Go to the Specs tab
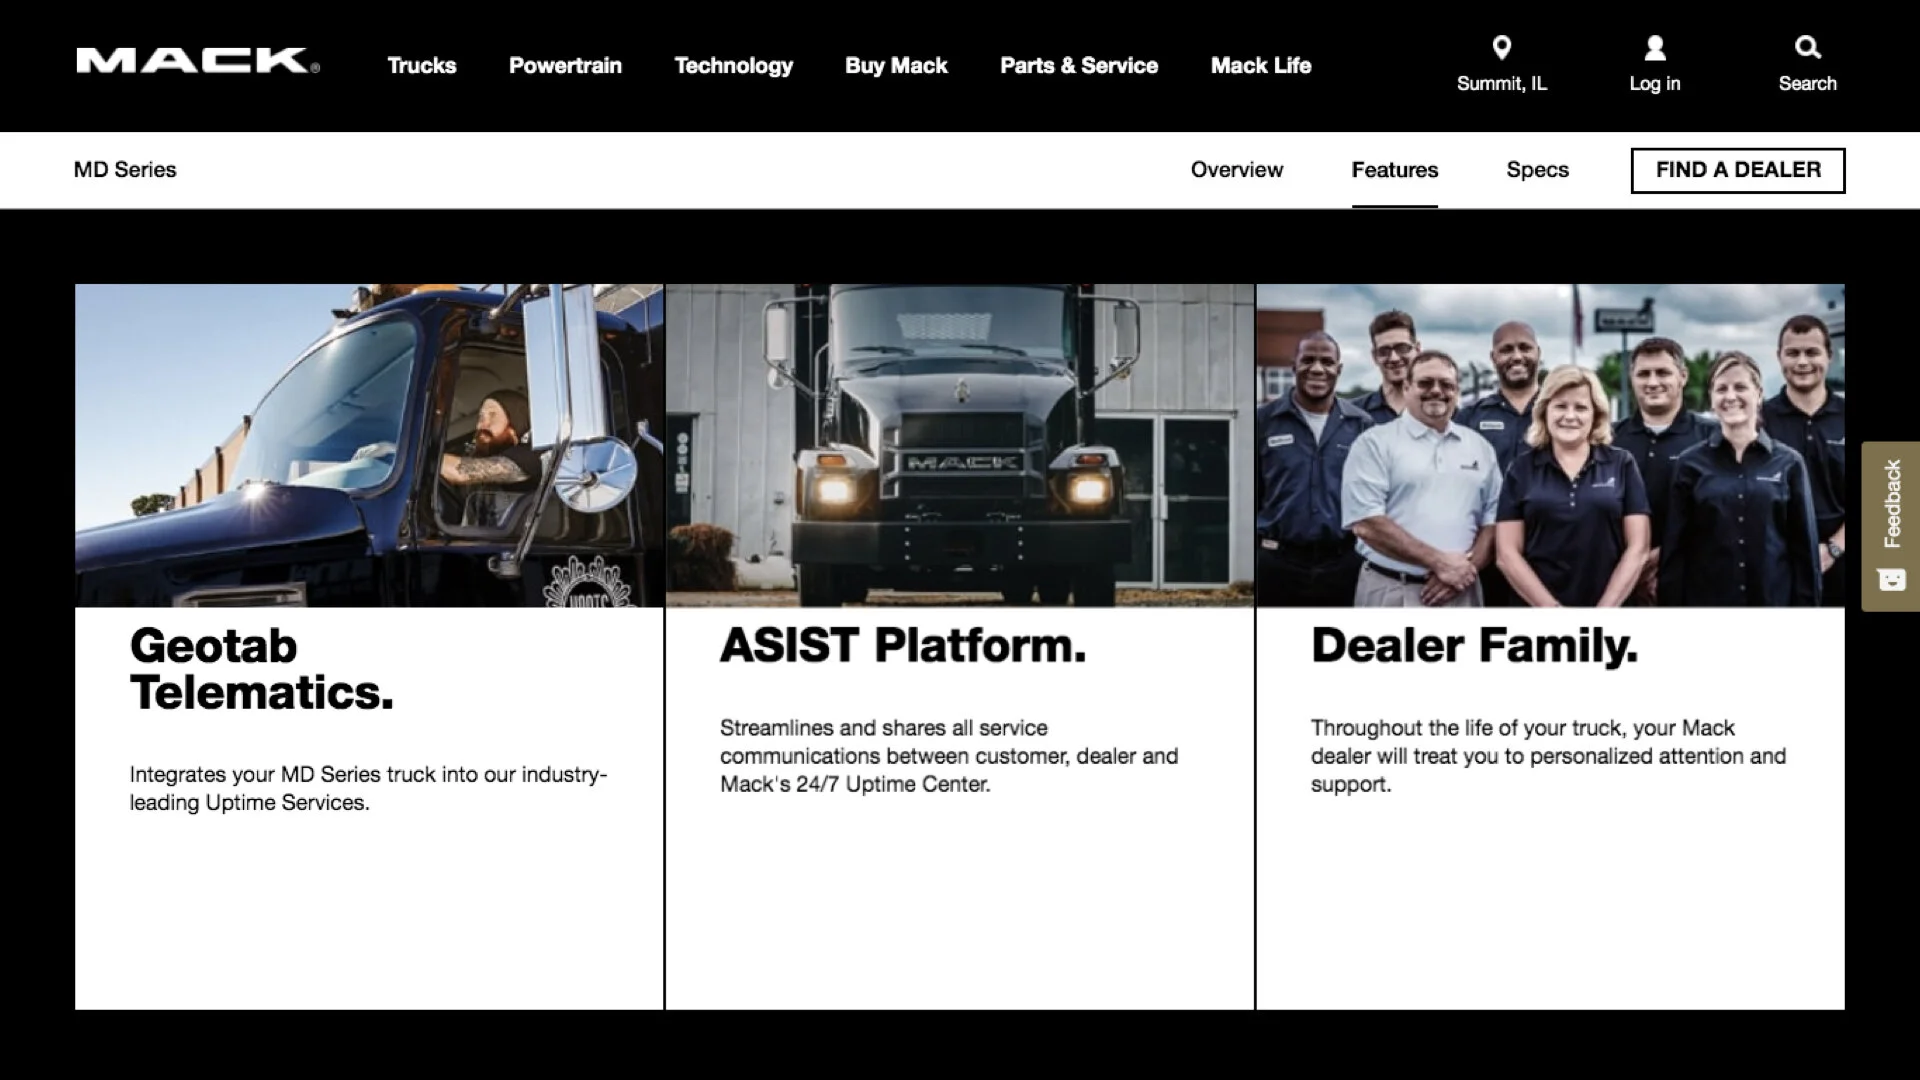The width and height of the screenshot is (1920, 1080). 1537,170
